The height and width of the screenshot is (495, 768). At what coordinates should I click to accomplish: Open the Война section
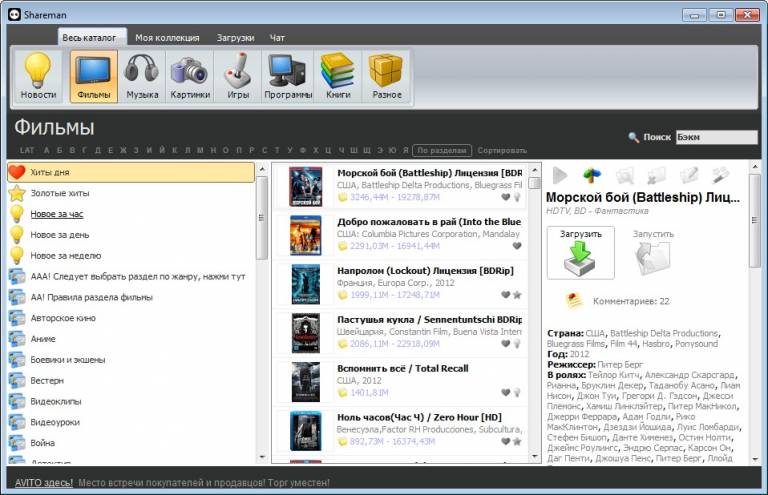[x=131, y=443]
